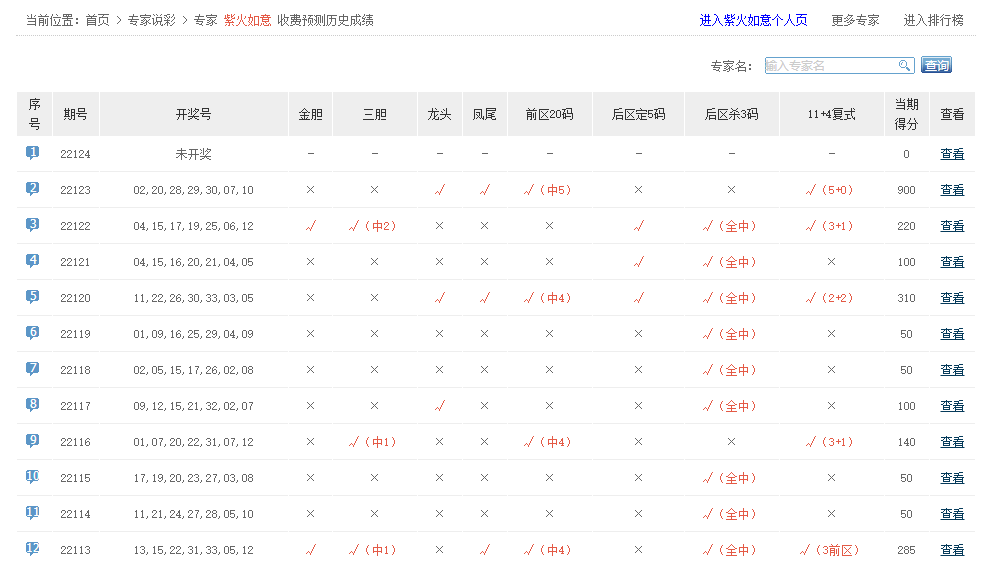Click row number 5 badge icon
Viewport: 984px width, 564px height.
33,297
